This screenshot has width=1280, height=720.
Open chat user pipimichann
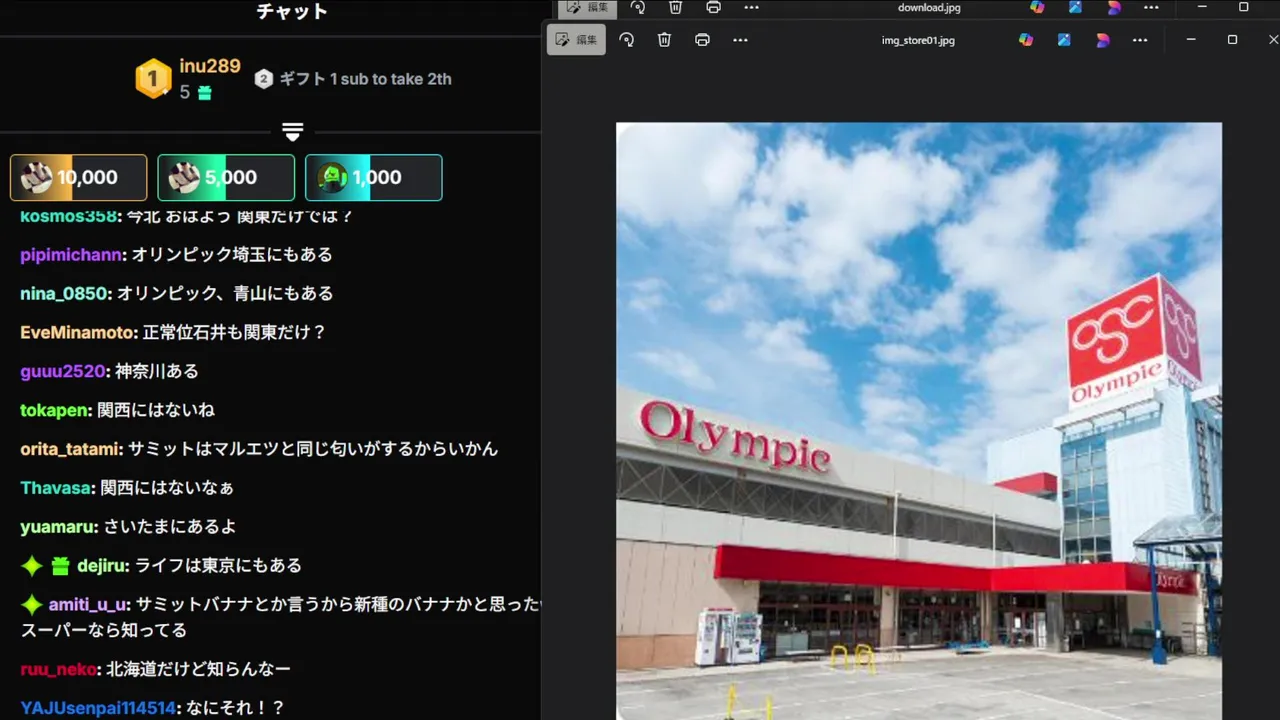[71, 255]
